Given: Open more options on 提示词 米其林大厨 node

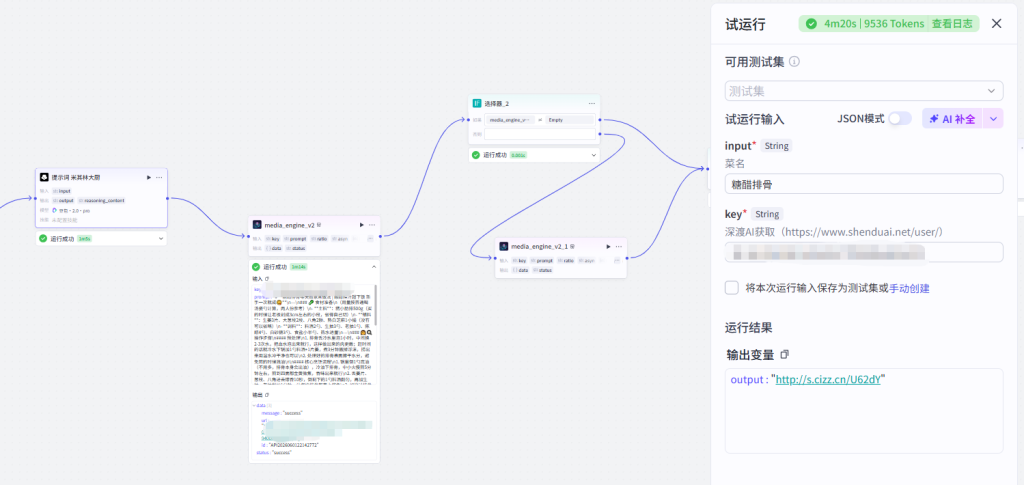Looking at the screenshot, I should (159, 177).
